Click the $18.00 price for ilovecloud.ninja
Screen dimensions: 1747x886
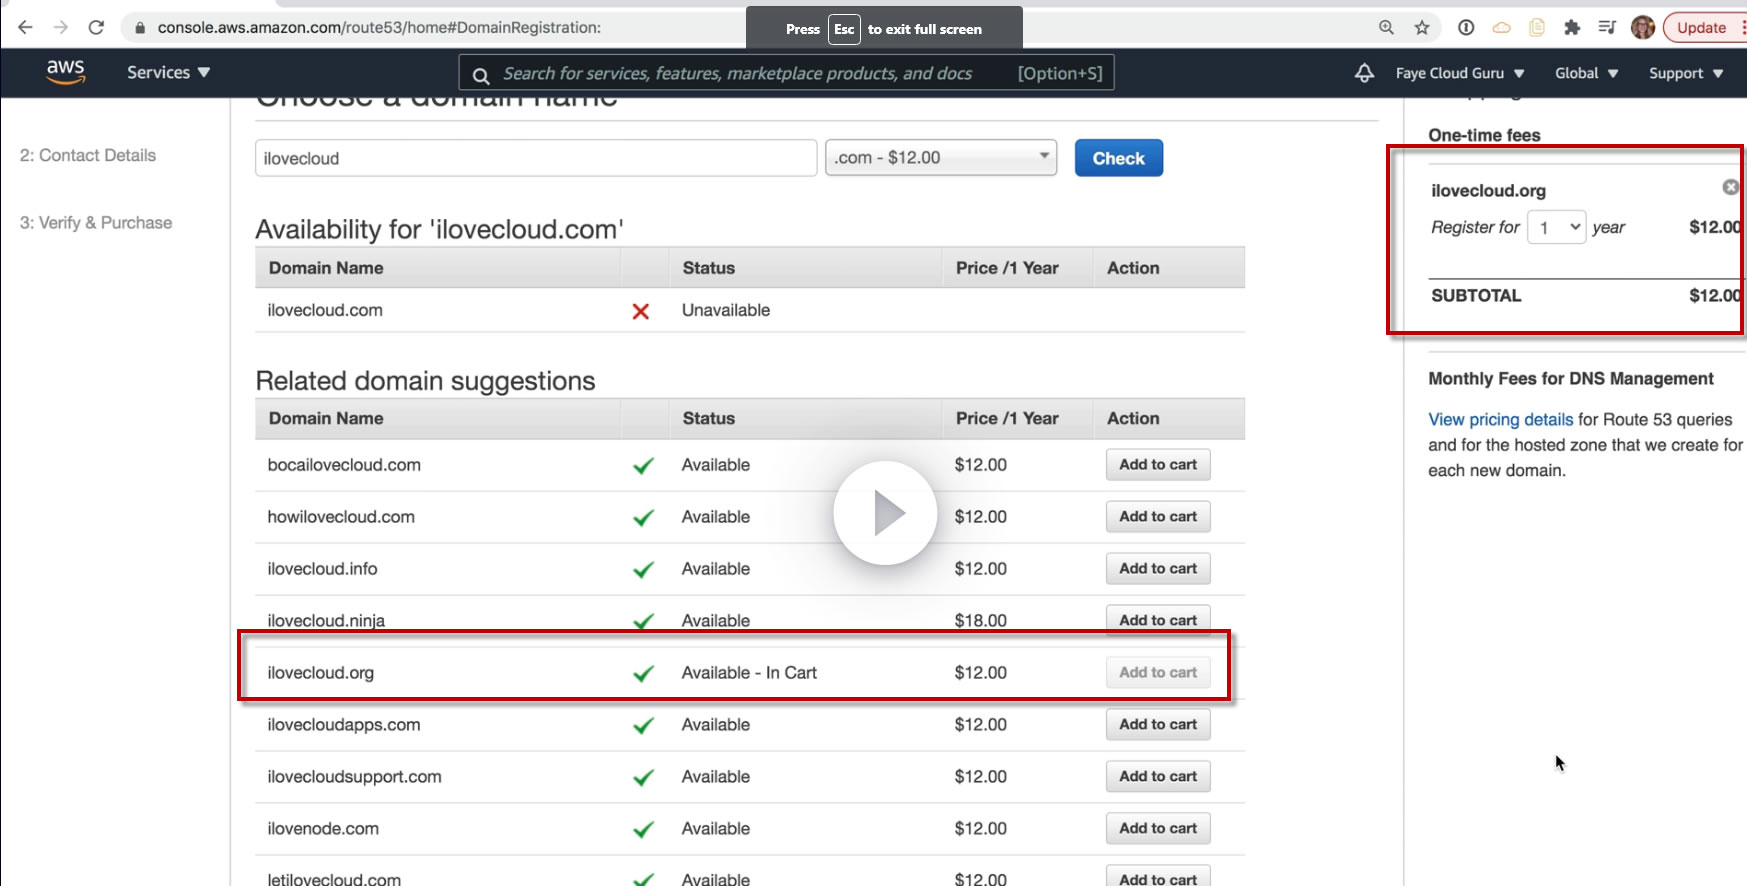[x=980, y=621]
